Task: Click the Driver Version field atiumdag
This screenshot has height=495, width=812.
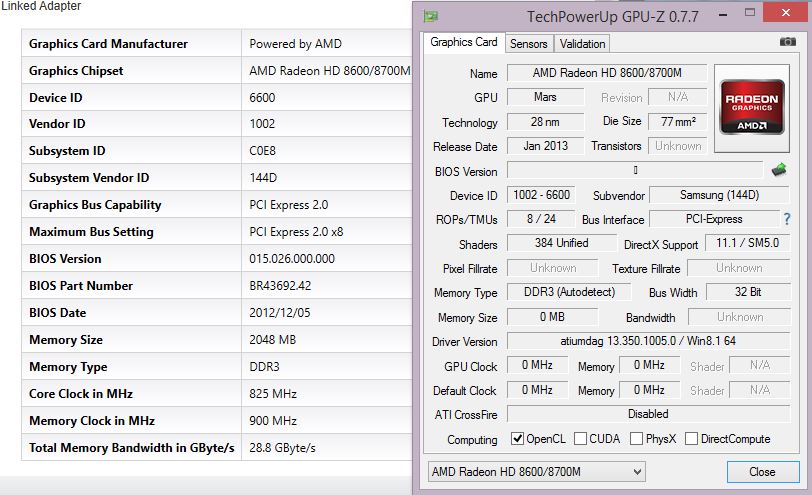Action: (648, 341)
